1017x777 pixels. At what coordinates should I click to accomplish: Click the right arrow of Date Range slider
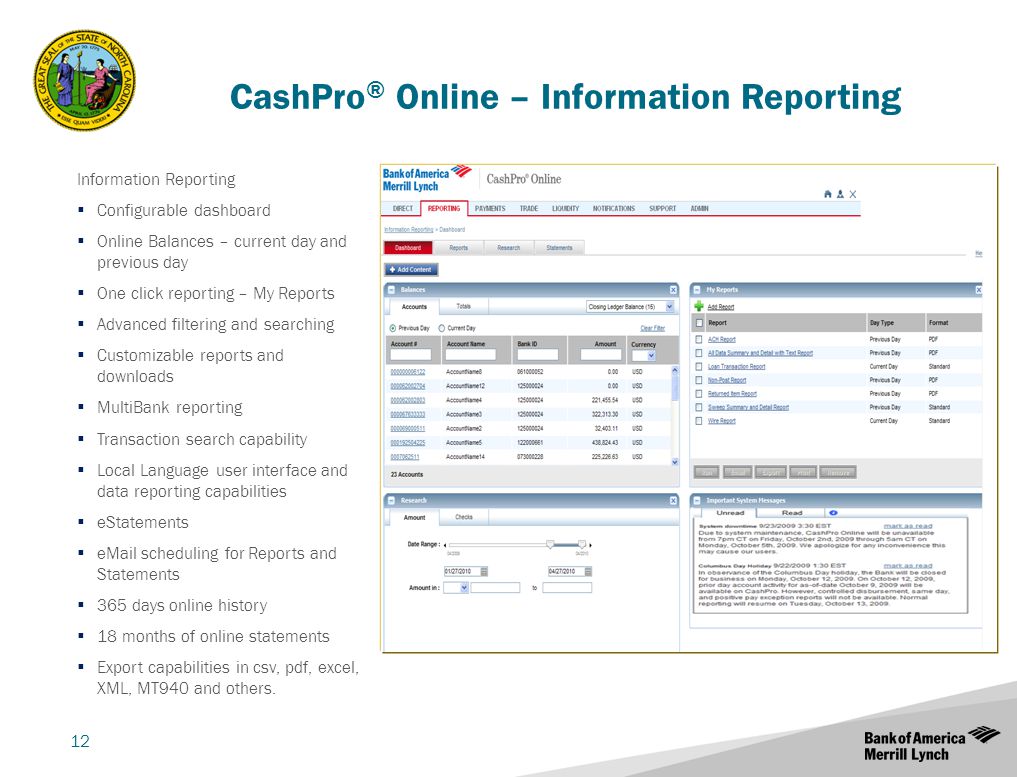pos(590,545)
